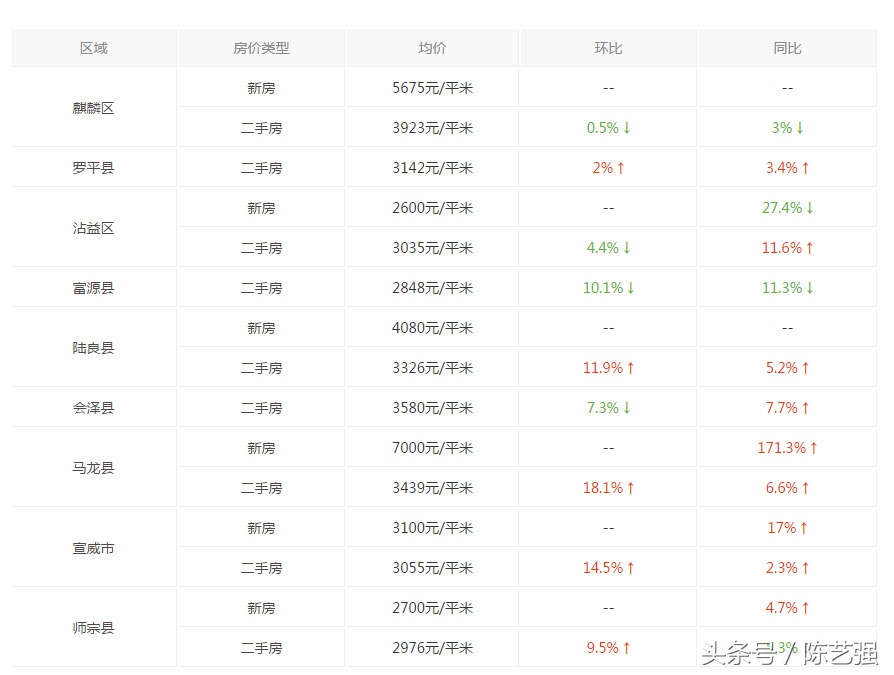The height and width of the screenshot is (675, 894).
Task: Click the 3035元/平米 price cell
Action: point(432,248)
